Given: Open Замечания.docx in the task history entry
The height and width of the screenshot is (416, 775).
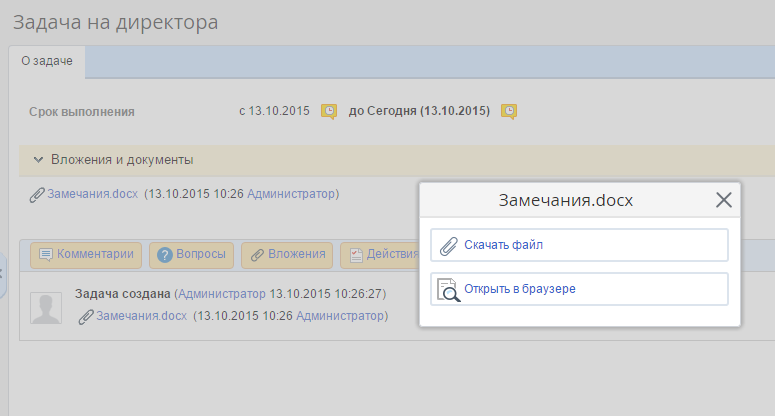Looking at the screenshot, I should [x=141, y=316].
